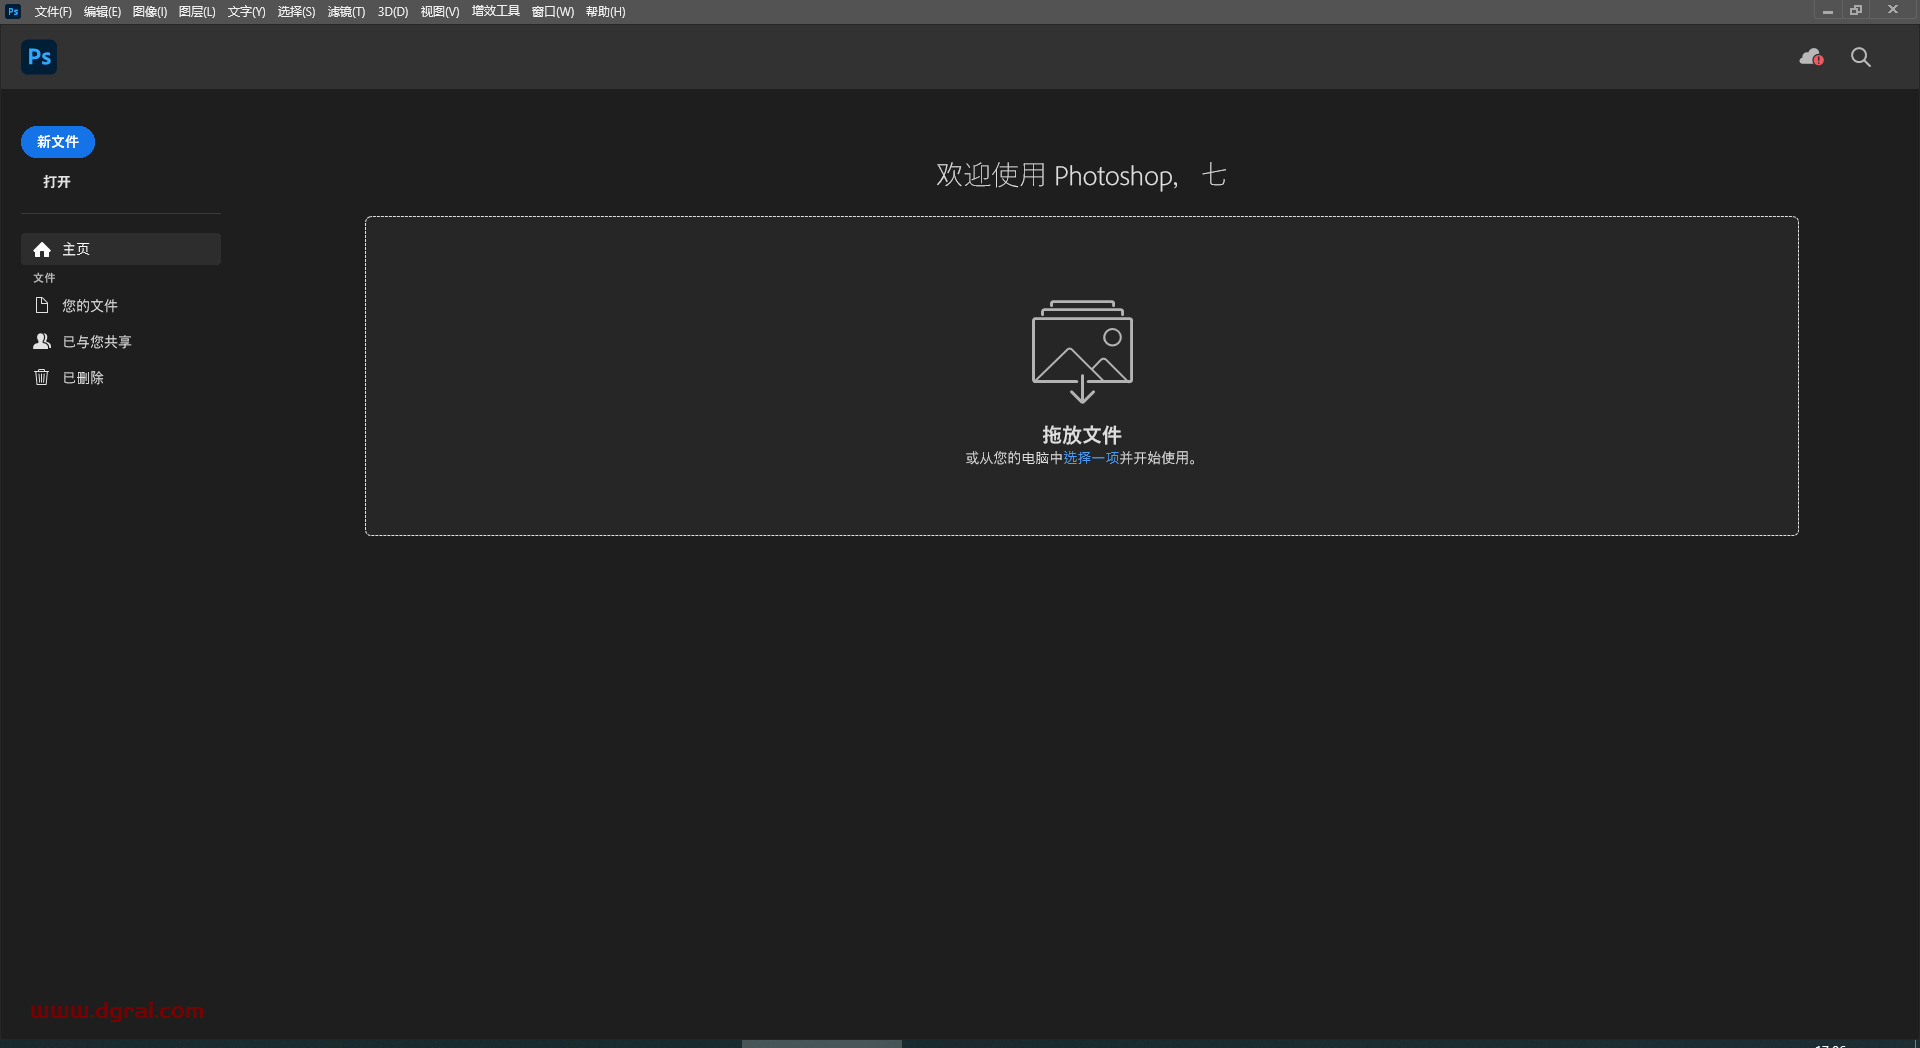Click the 拖放文件 heading text
1920x1048 pixels.
pos(1082,435)
